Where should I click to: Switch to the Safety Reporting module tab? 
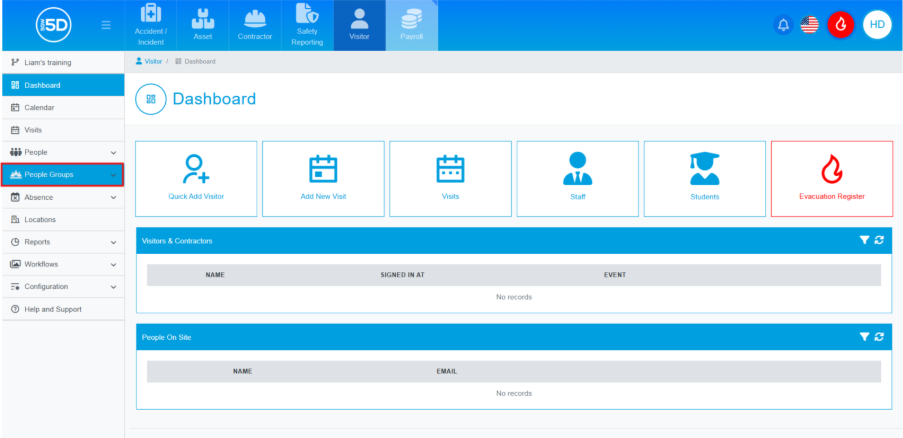[307, 26]
